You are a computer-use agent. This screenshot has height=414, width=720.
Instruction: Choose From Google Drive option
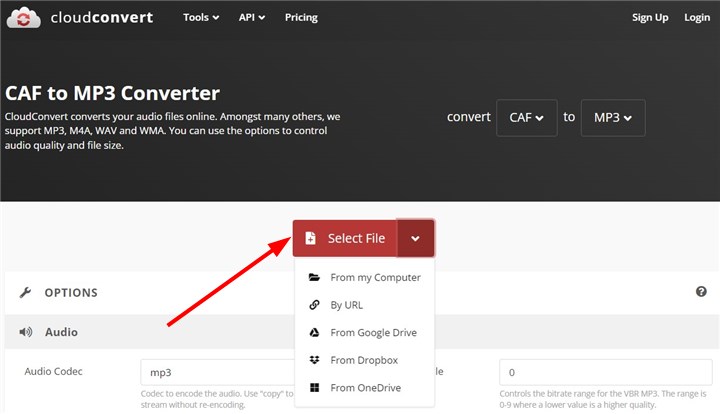click(x=365, y=332)
